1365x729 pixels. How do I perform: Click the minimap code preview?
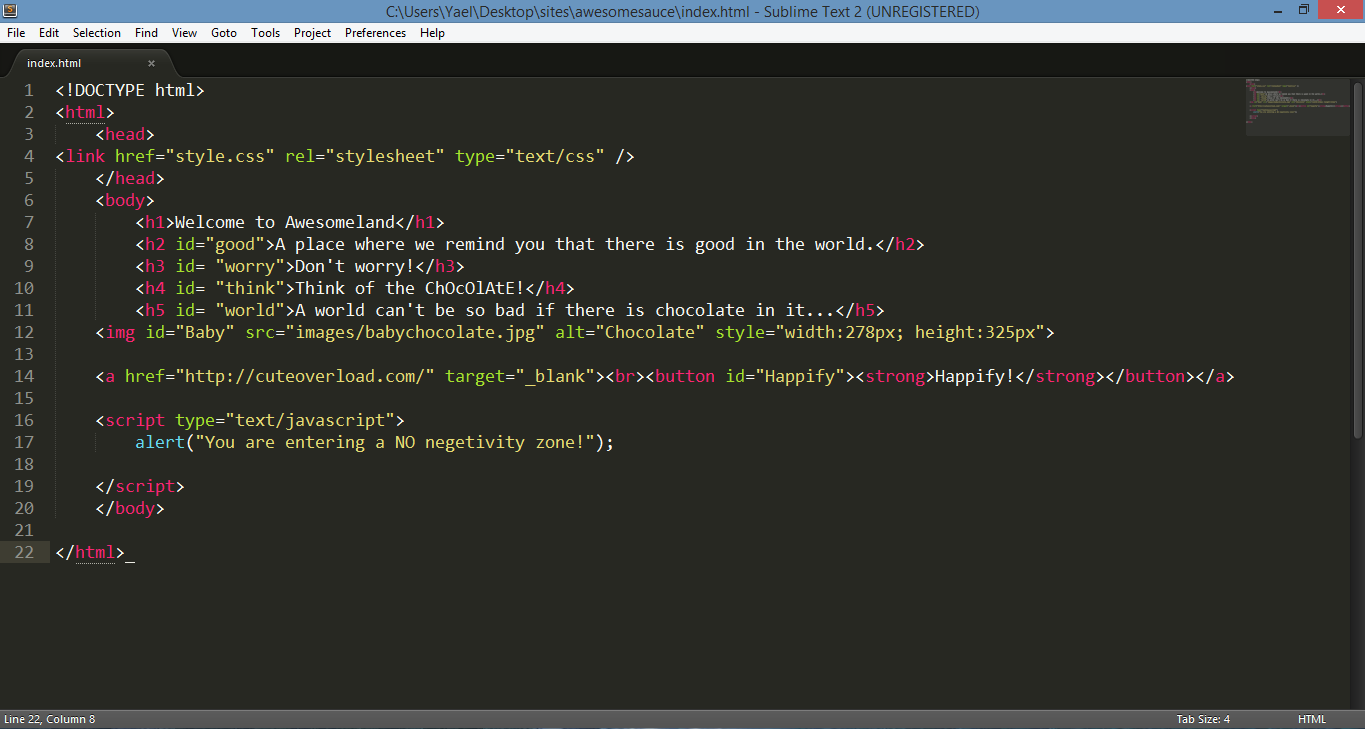[x=1297, y=107]
